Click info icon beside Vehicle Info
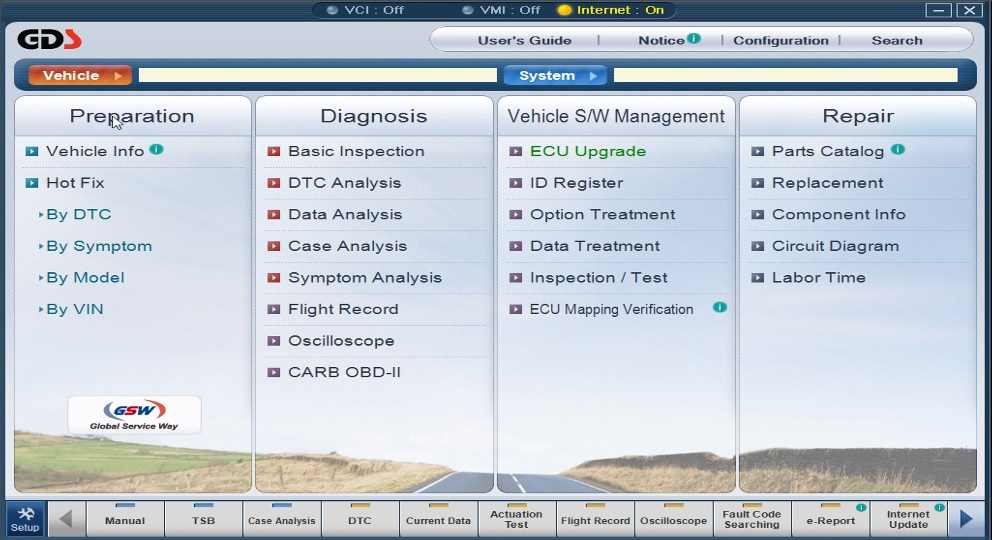 (156, 150)
